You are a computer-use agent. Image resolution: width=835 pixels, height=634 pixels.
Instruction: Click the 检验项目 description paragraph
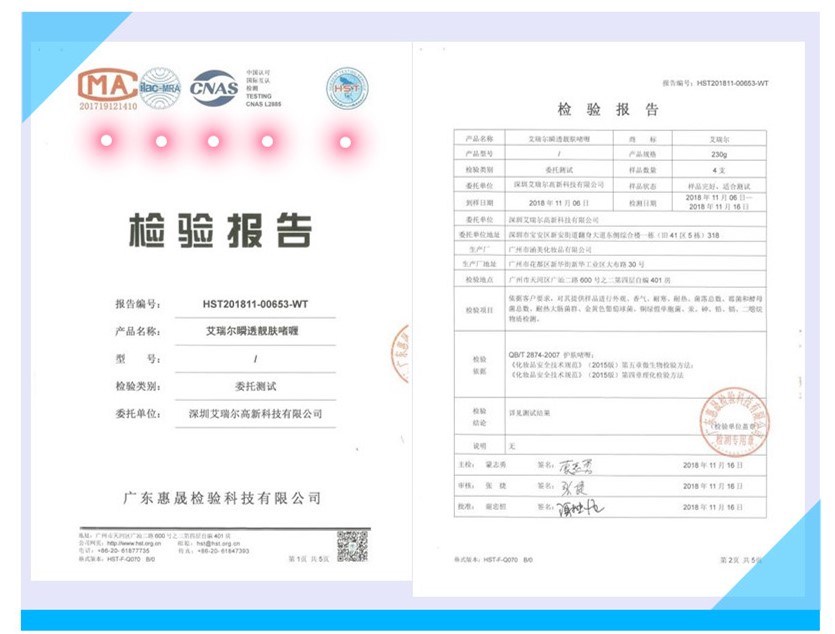pyautogui.click(x=635, y=309)
